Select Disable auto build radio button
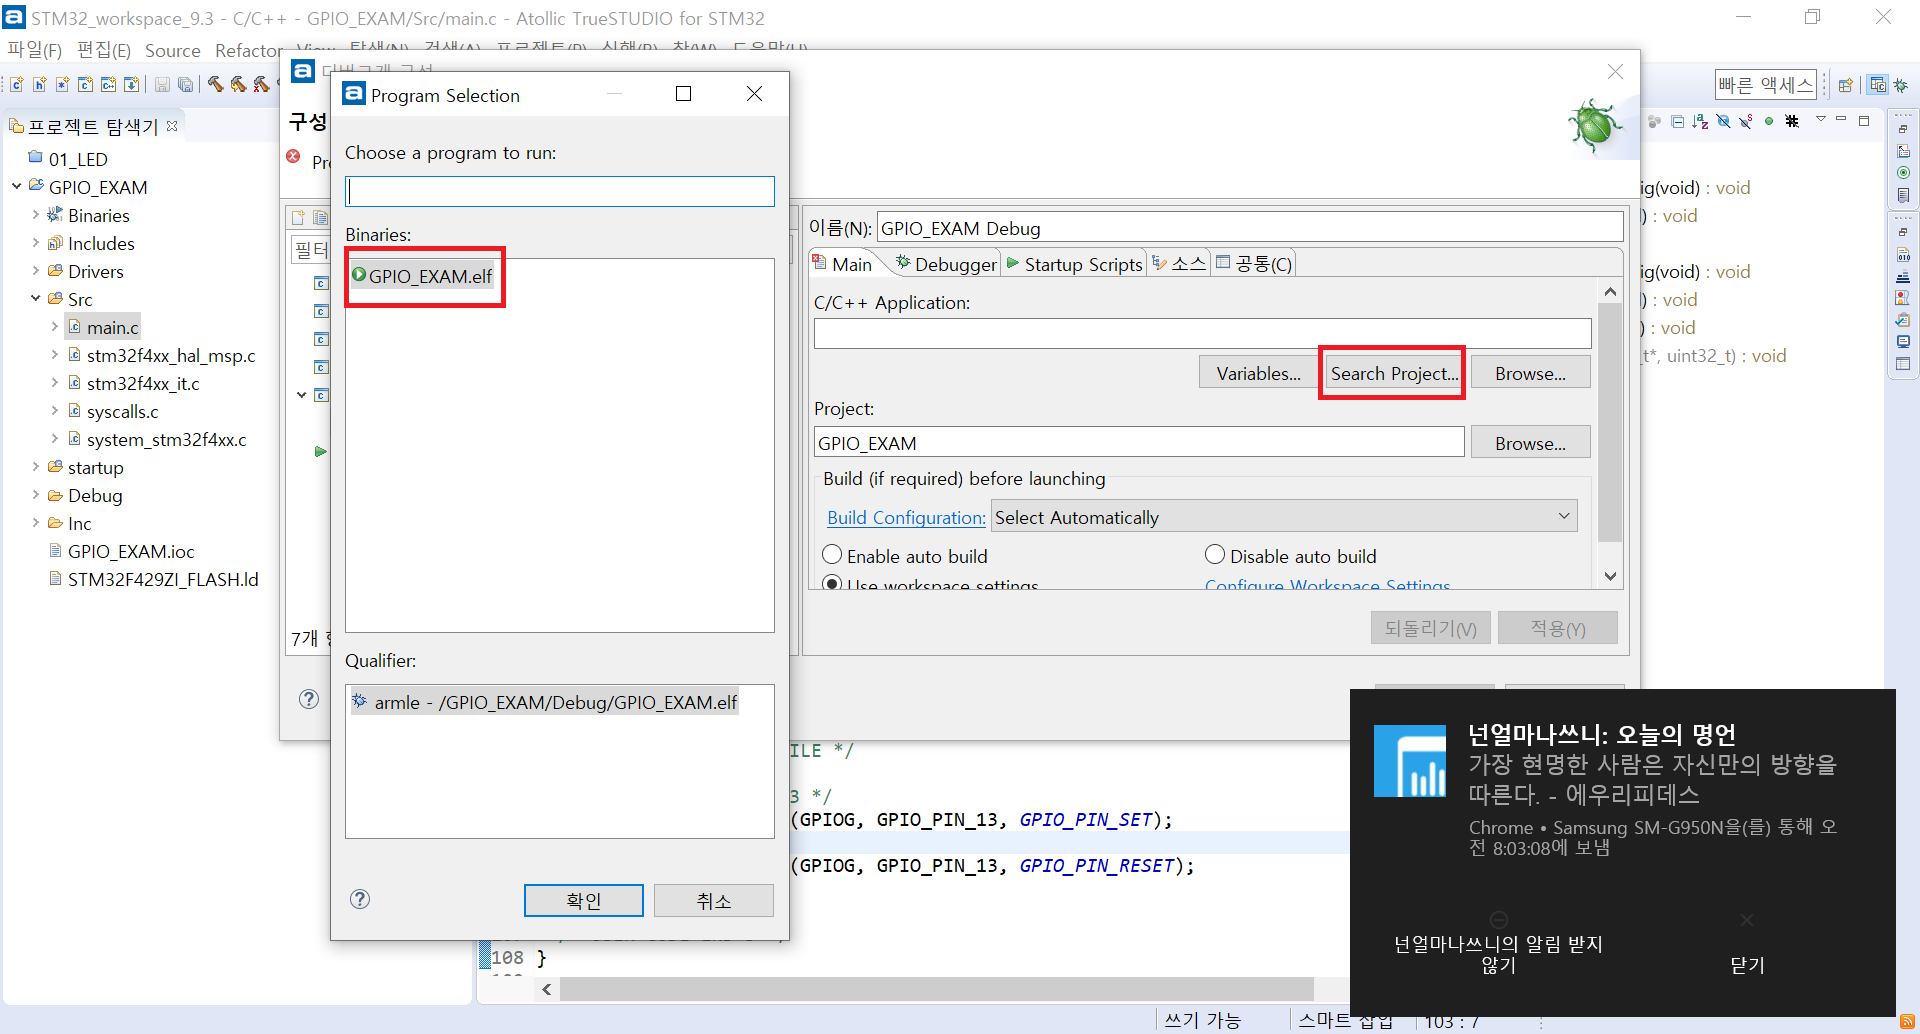 pos(1215,555)
